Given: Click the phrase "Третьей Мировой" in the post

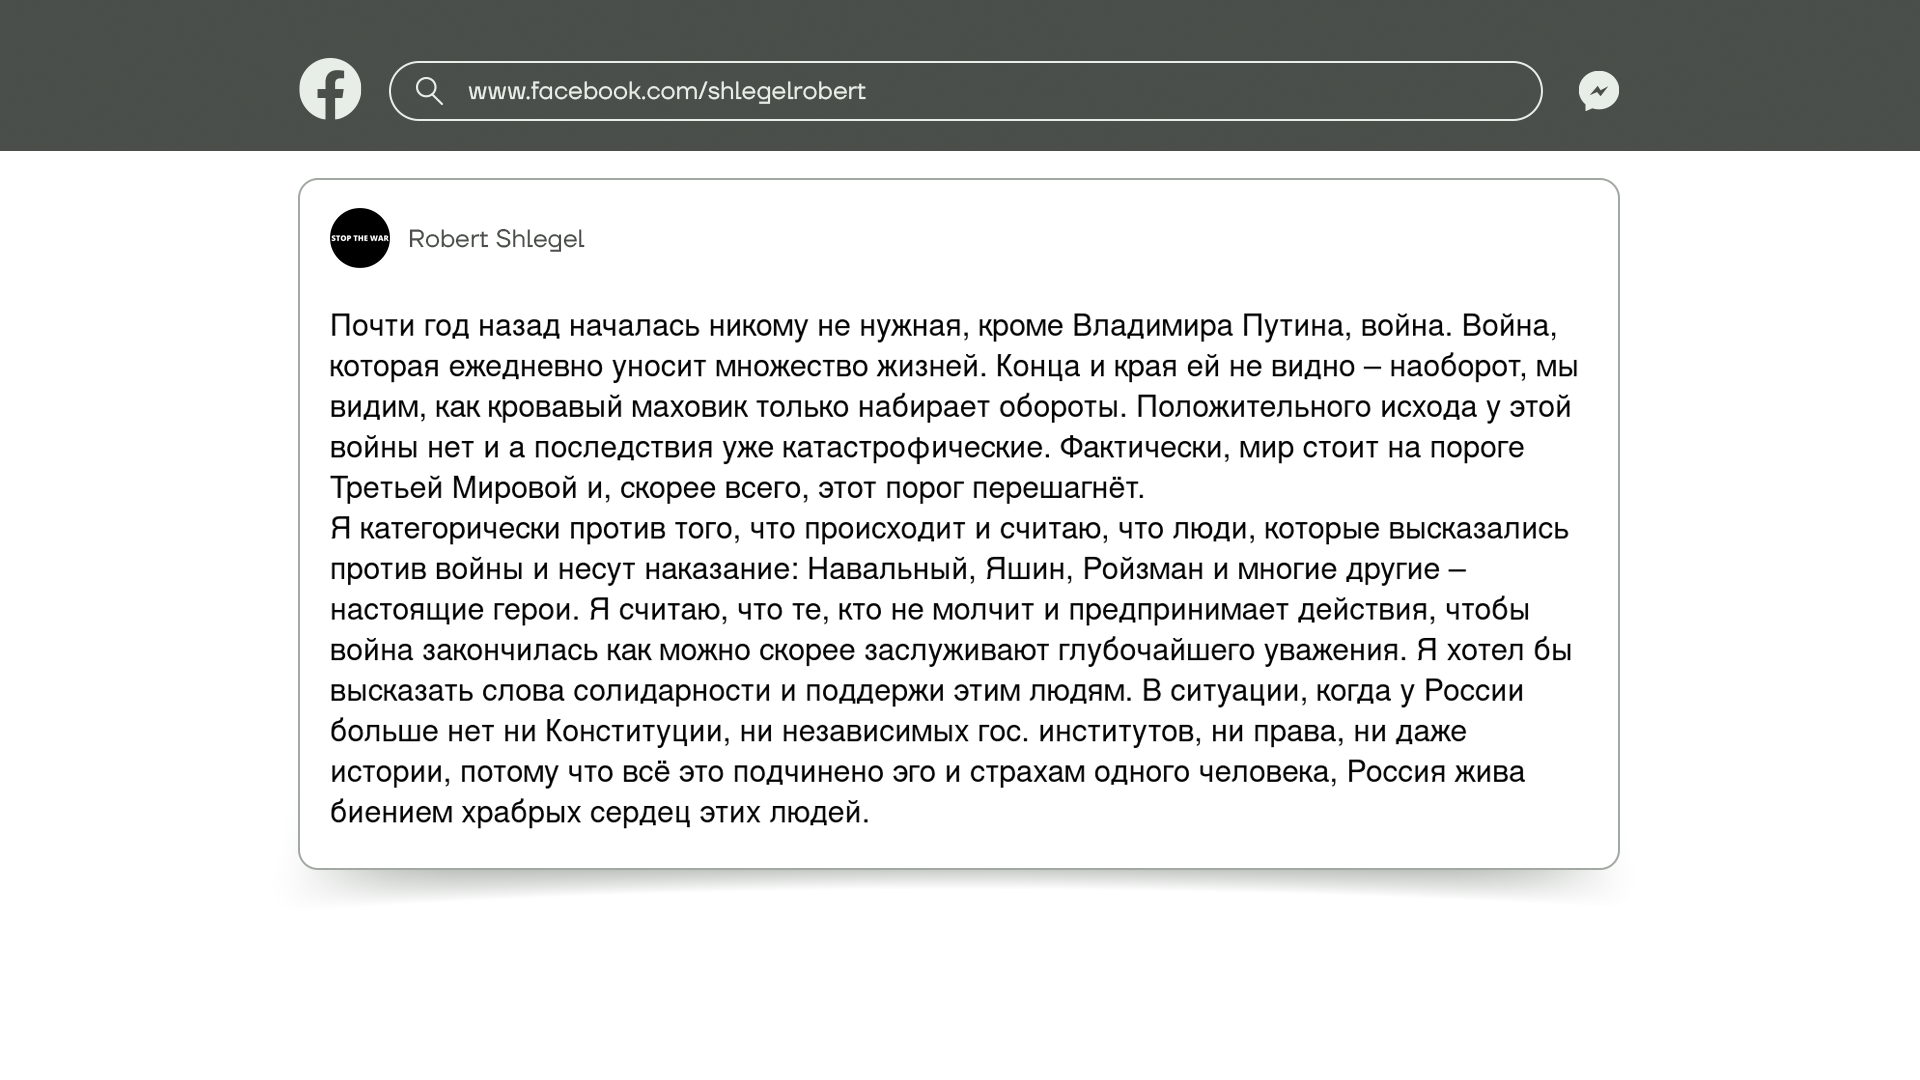Looking at the screenshot, I should click(x=454, y=488).
